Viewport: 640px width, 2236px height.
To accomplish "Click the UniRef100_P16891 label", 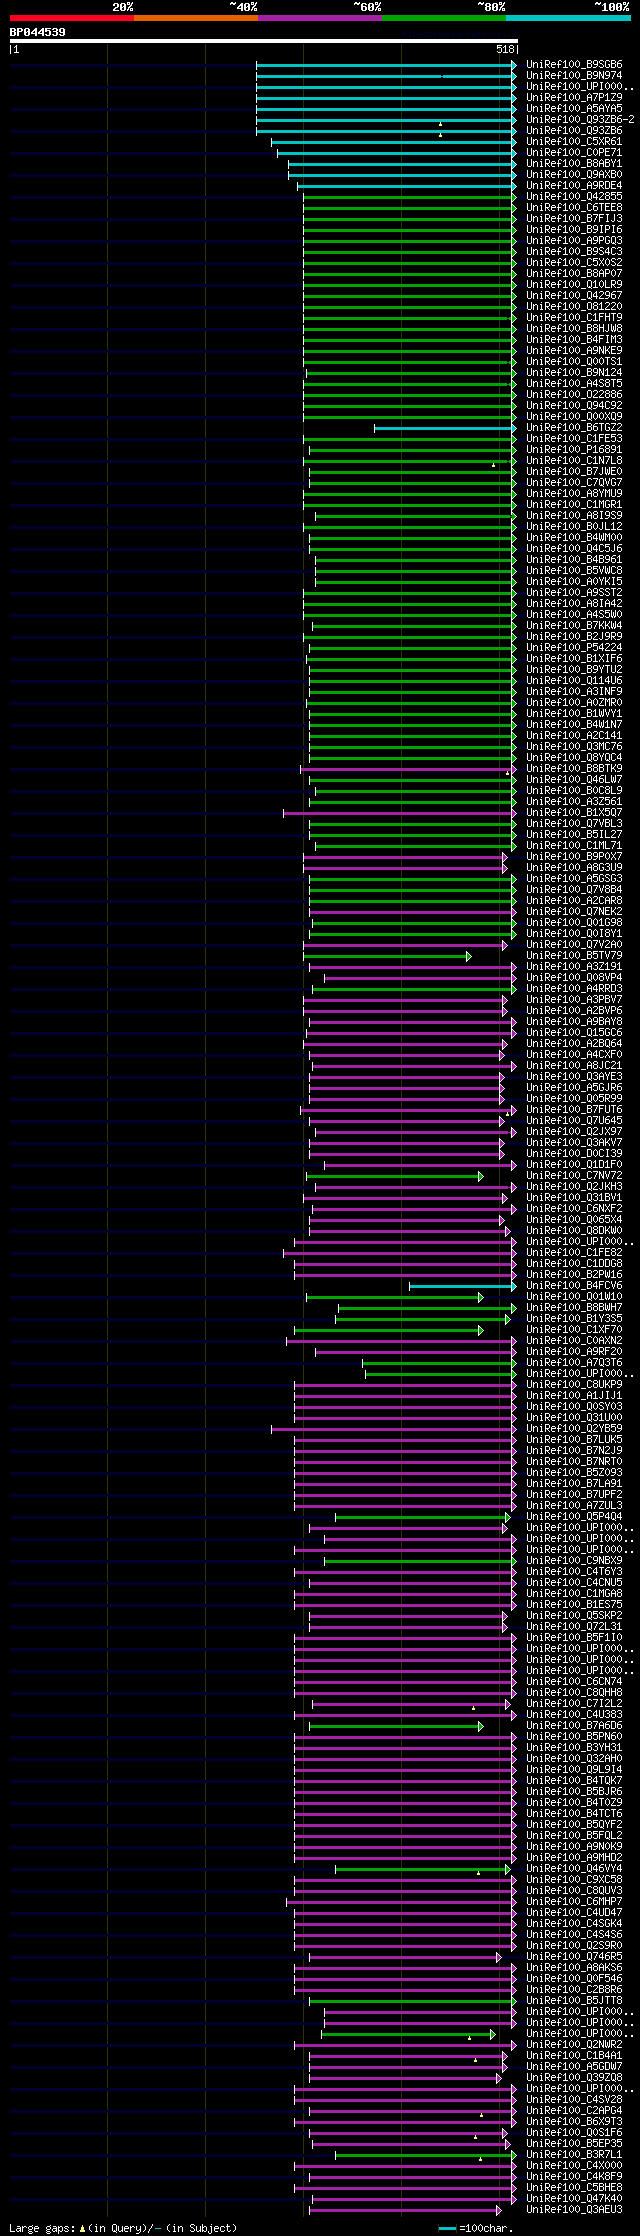I will pos(574,450).
